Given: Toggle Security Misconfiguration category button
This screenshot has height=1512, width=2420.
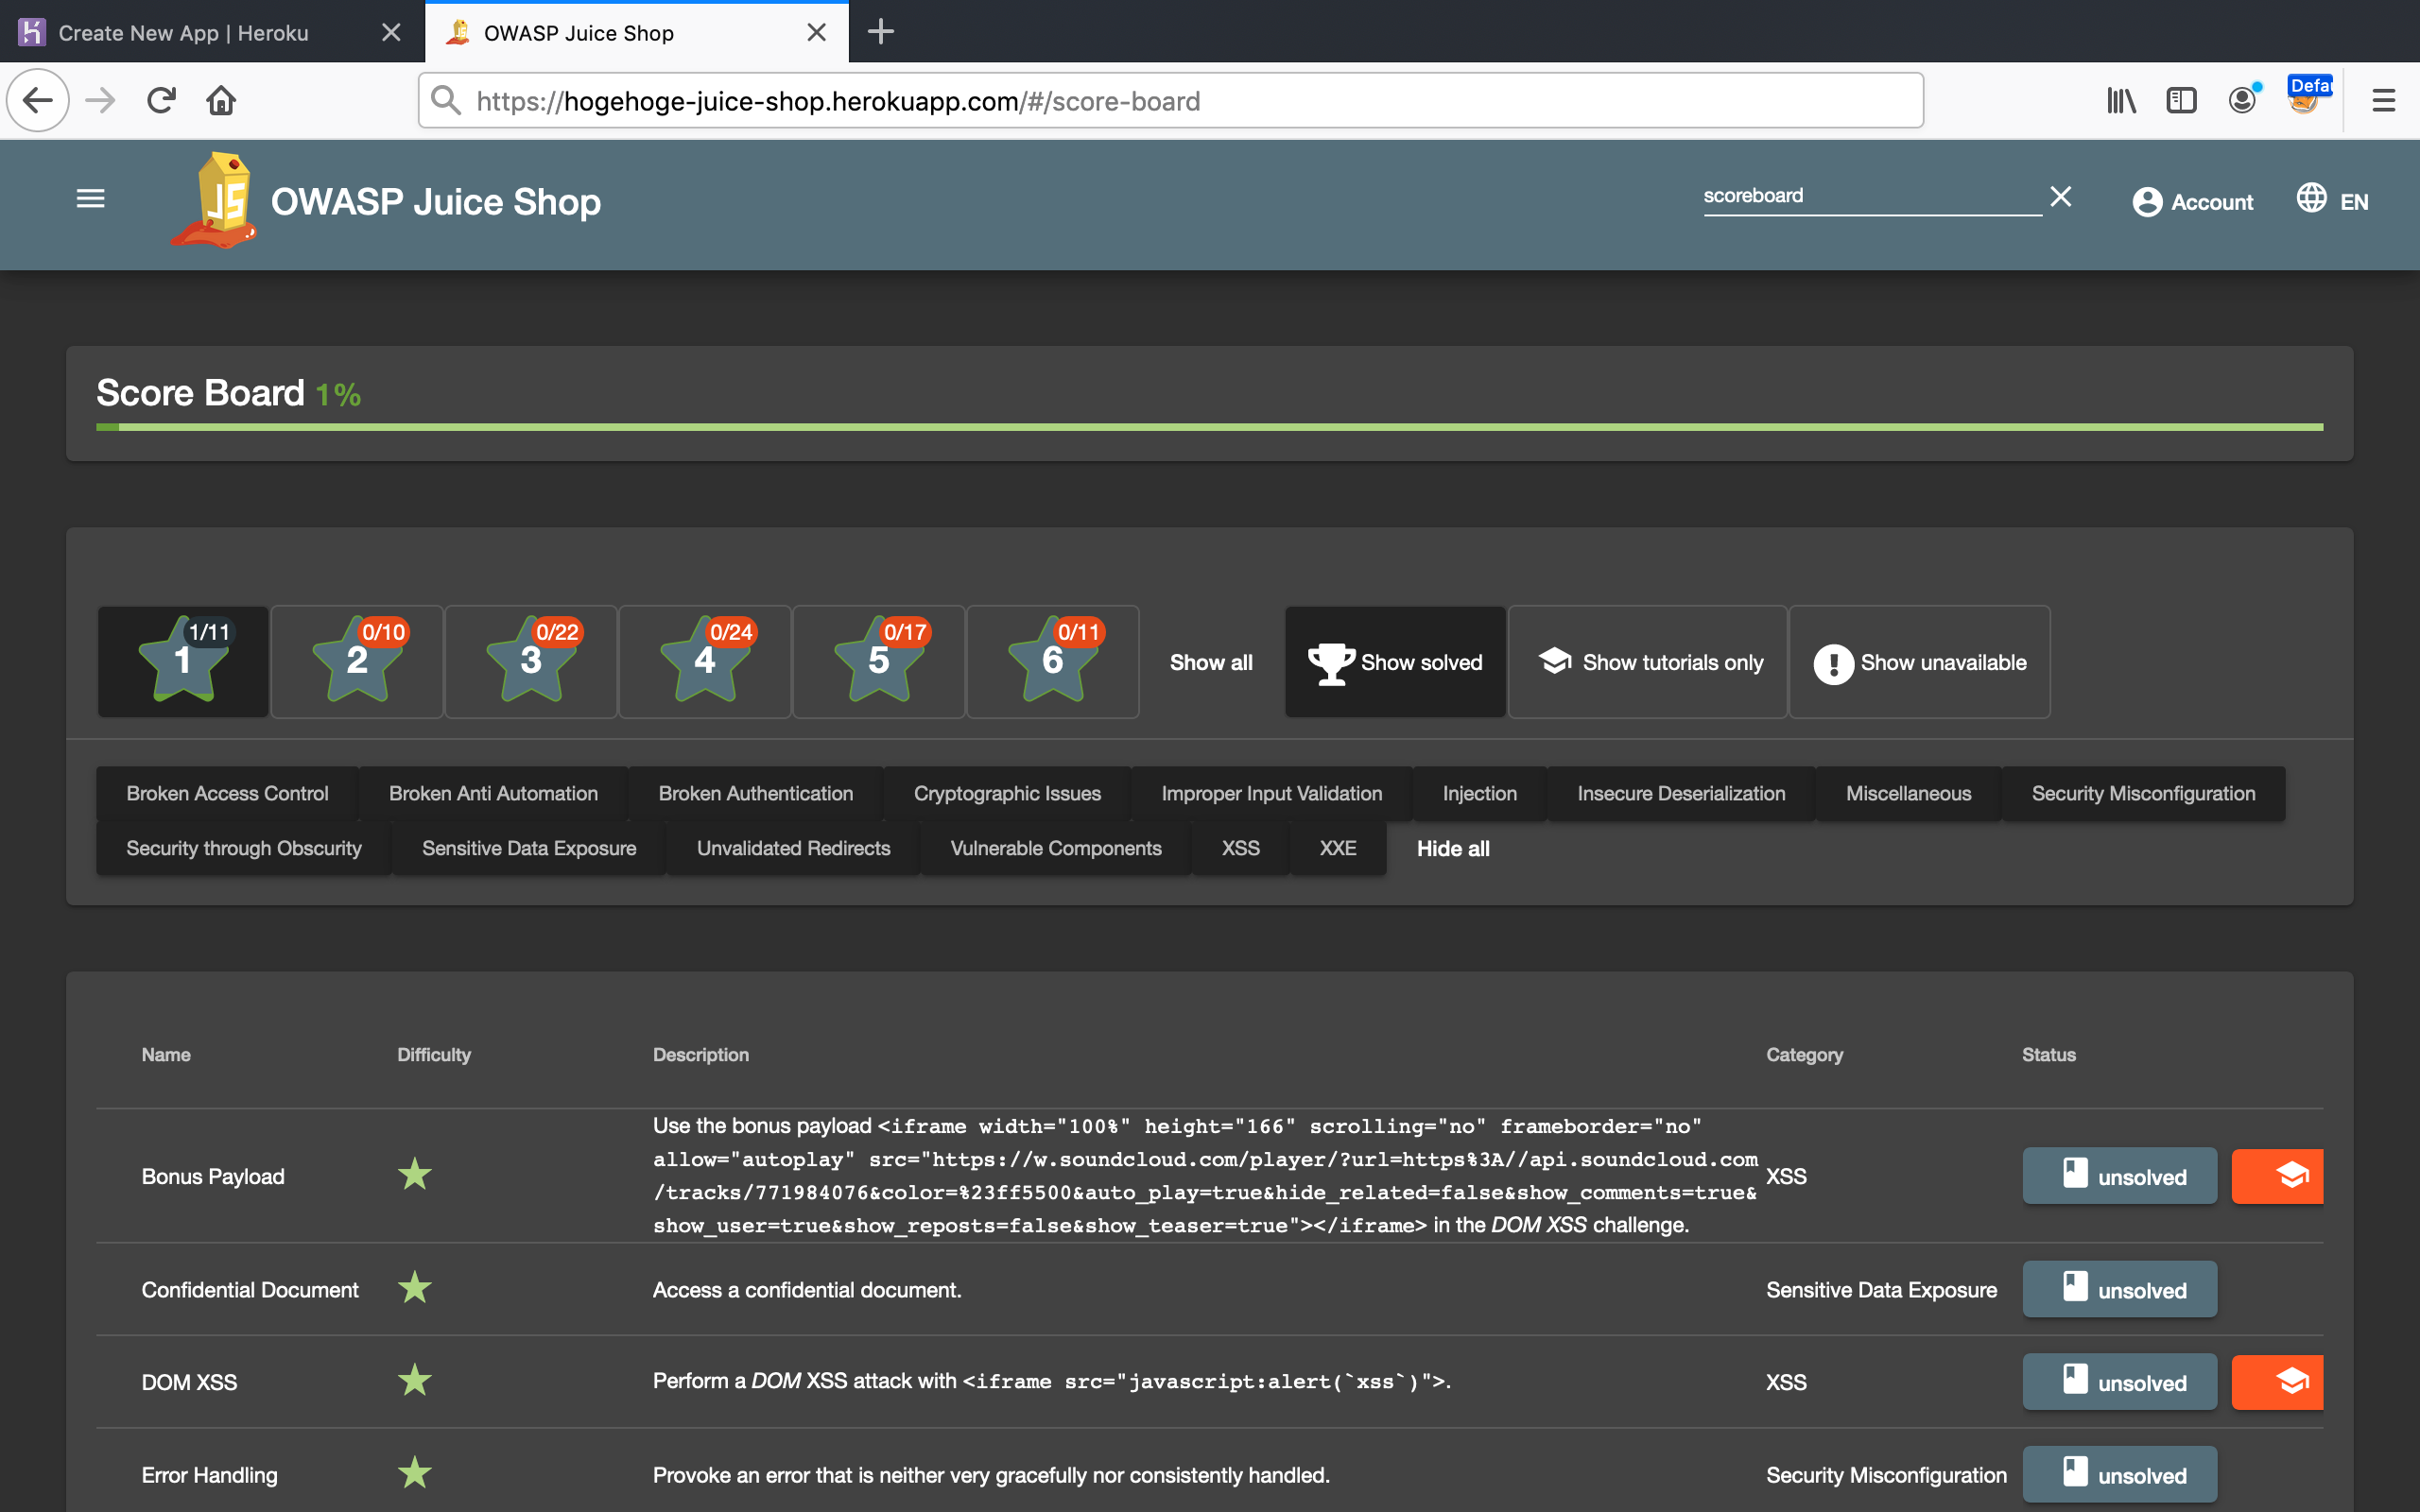Looking at the screenshot, I should [x=2143, y=793].
